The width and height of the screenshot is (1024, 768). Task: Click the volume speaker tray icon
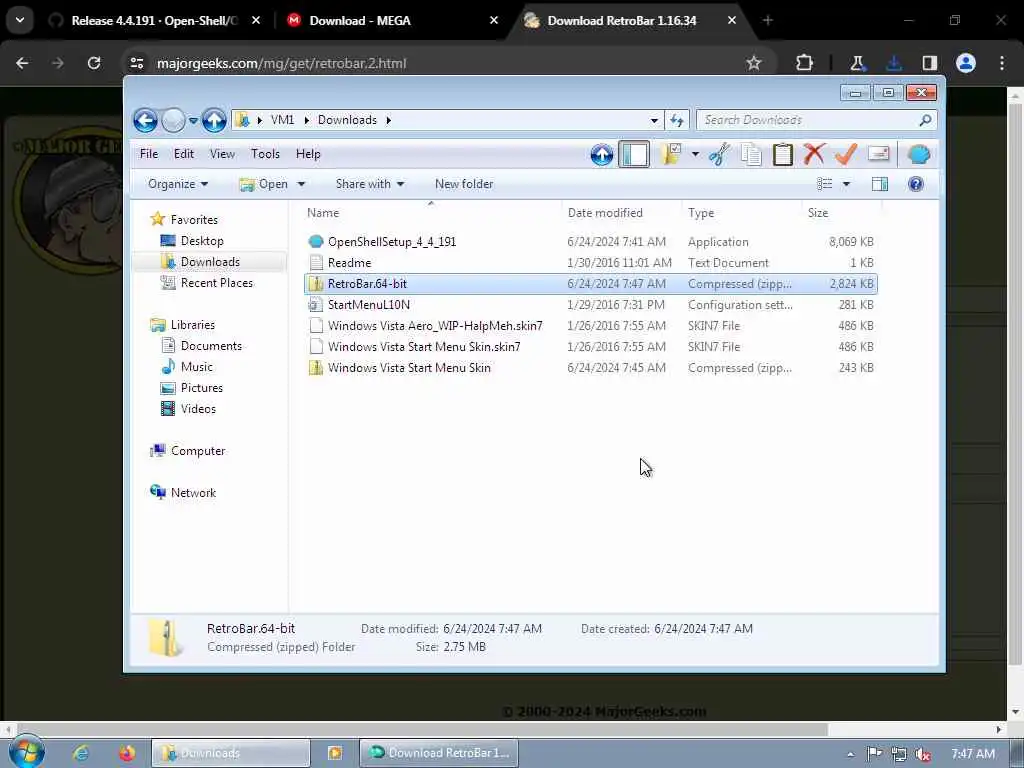pyautogui.click(x=922, y=754)
